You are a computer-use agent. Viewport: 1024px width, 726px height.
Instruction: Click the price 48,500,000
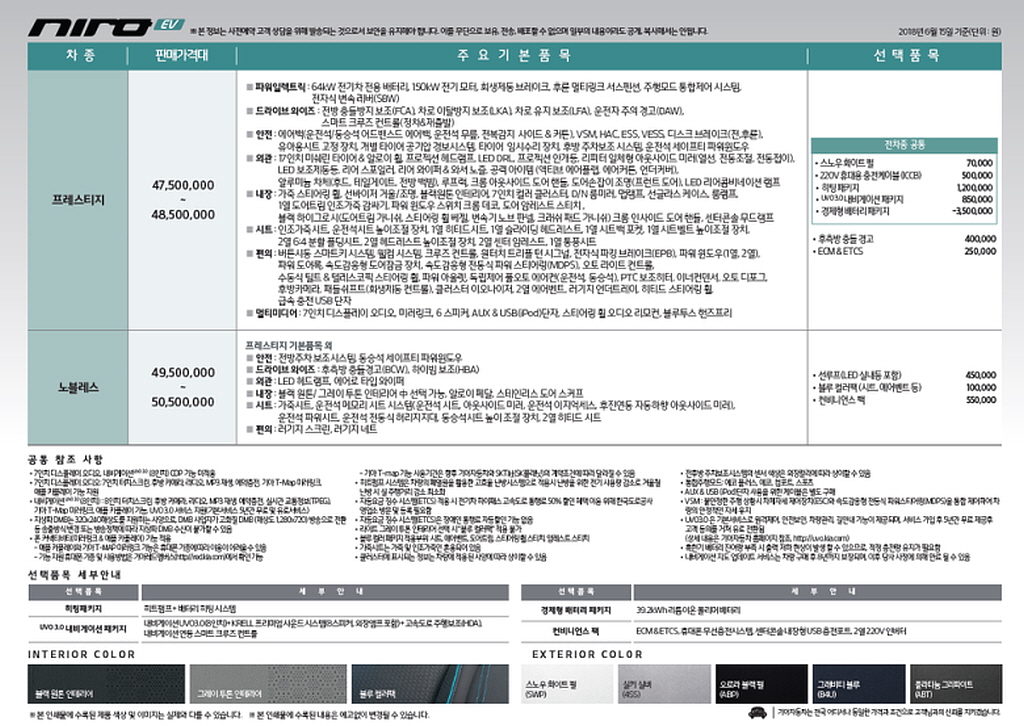[x=183, y=214]
